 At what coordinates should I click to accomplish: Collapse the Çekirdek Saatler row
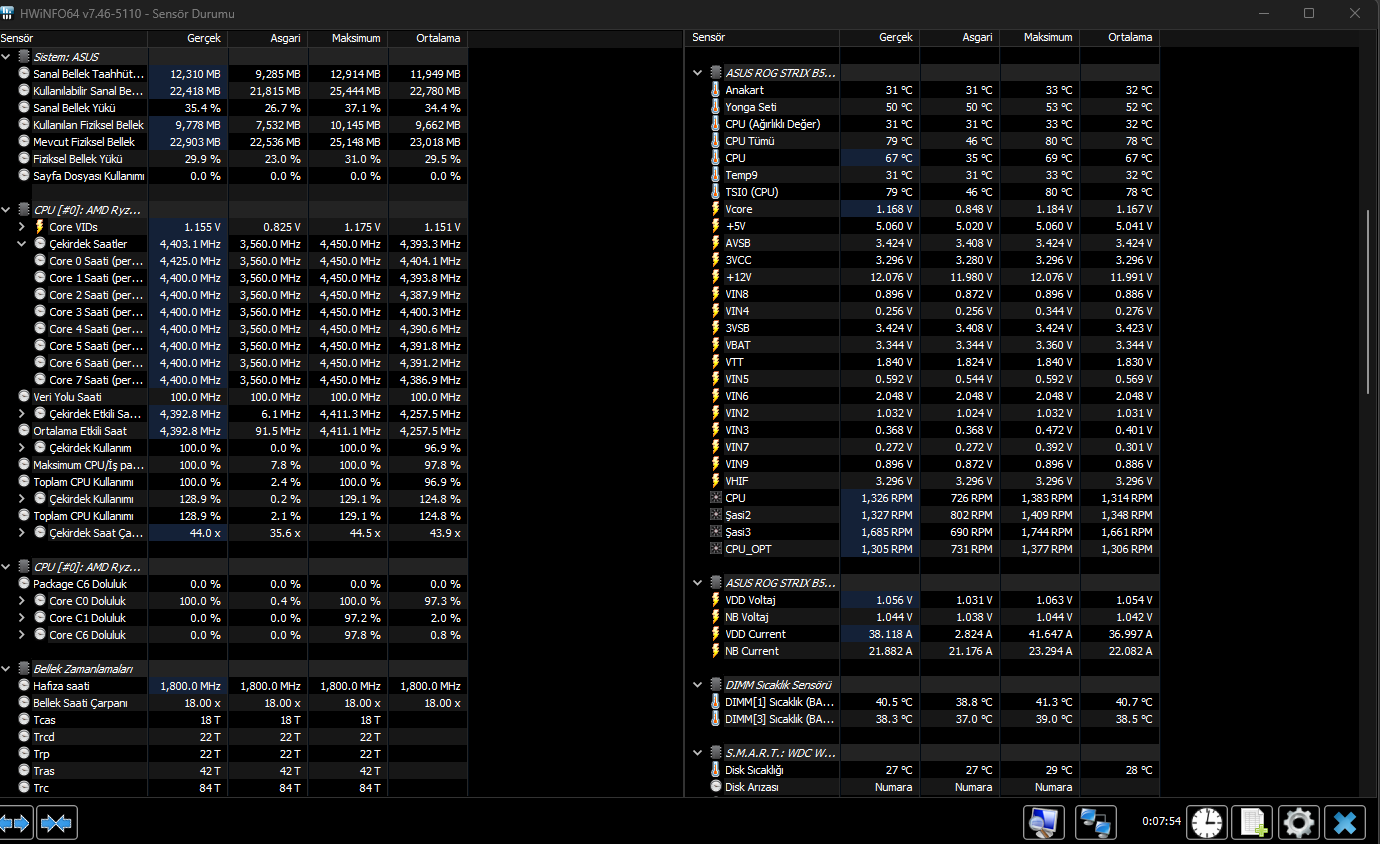click(22, 244)
